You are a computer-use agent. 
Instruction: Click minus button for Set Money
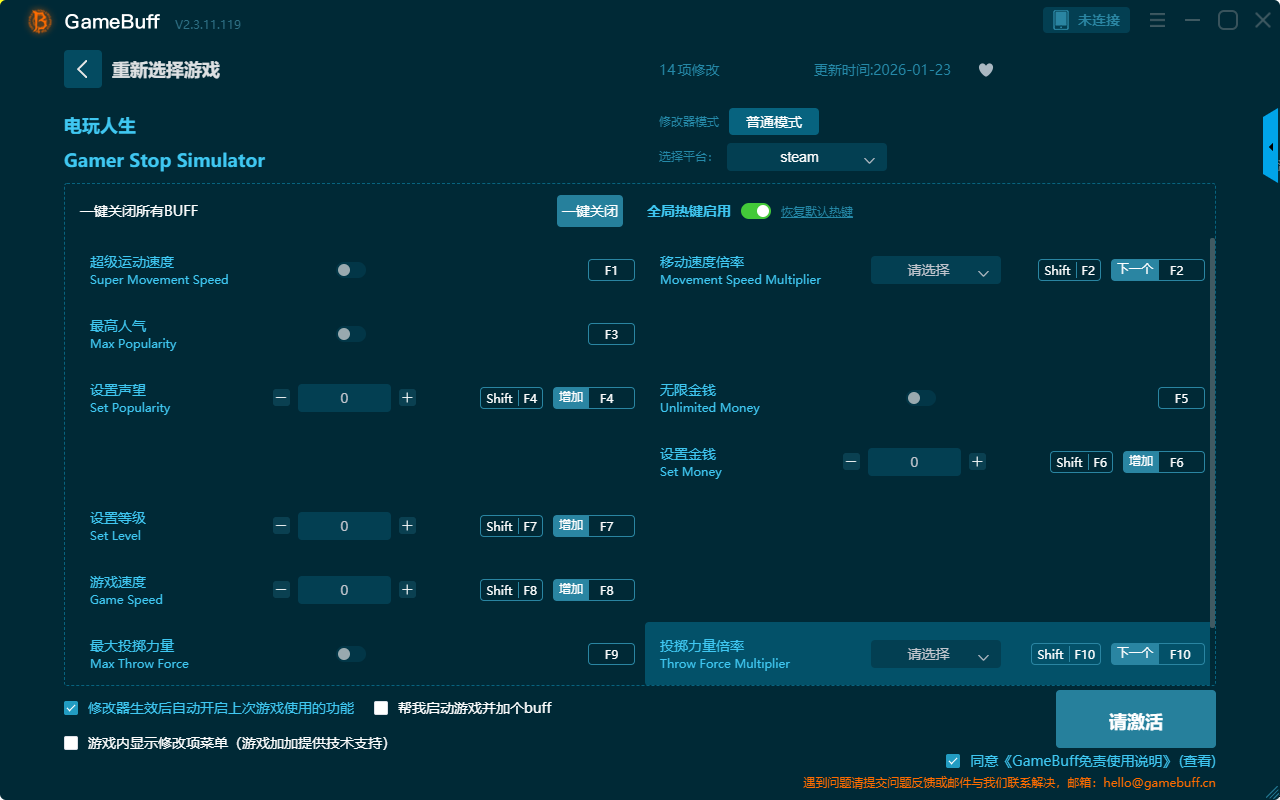click(x=851, y=462)
